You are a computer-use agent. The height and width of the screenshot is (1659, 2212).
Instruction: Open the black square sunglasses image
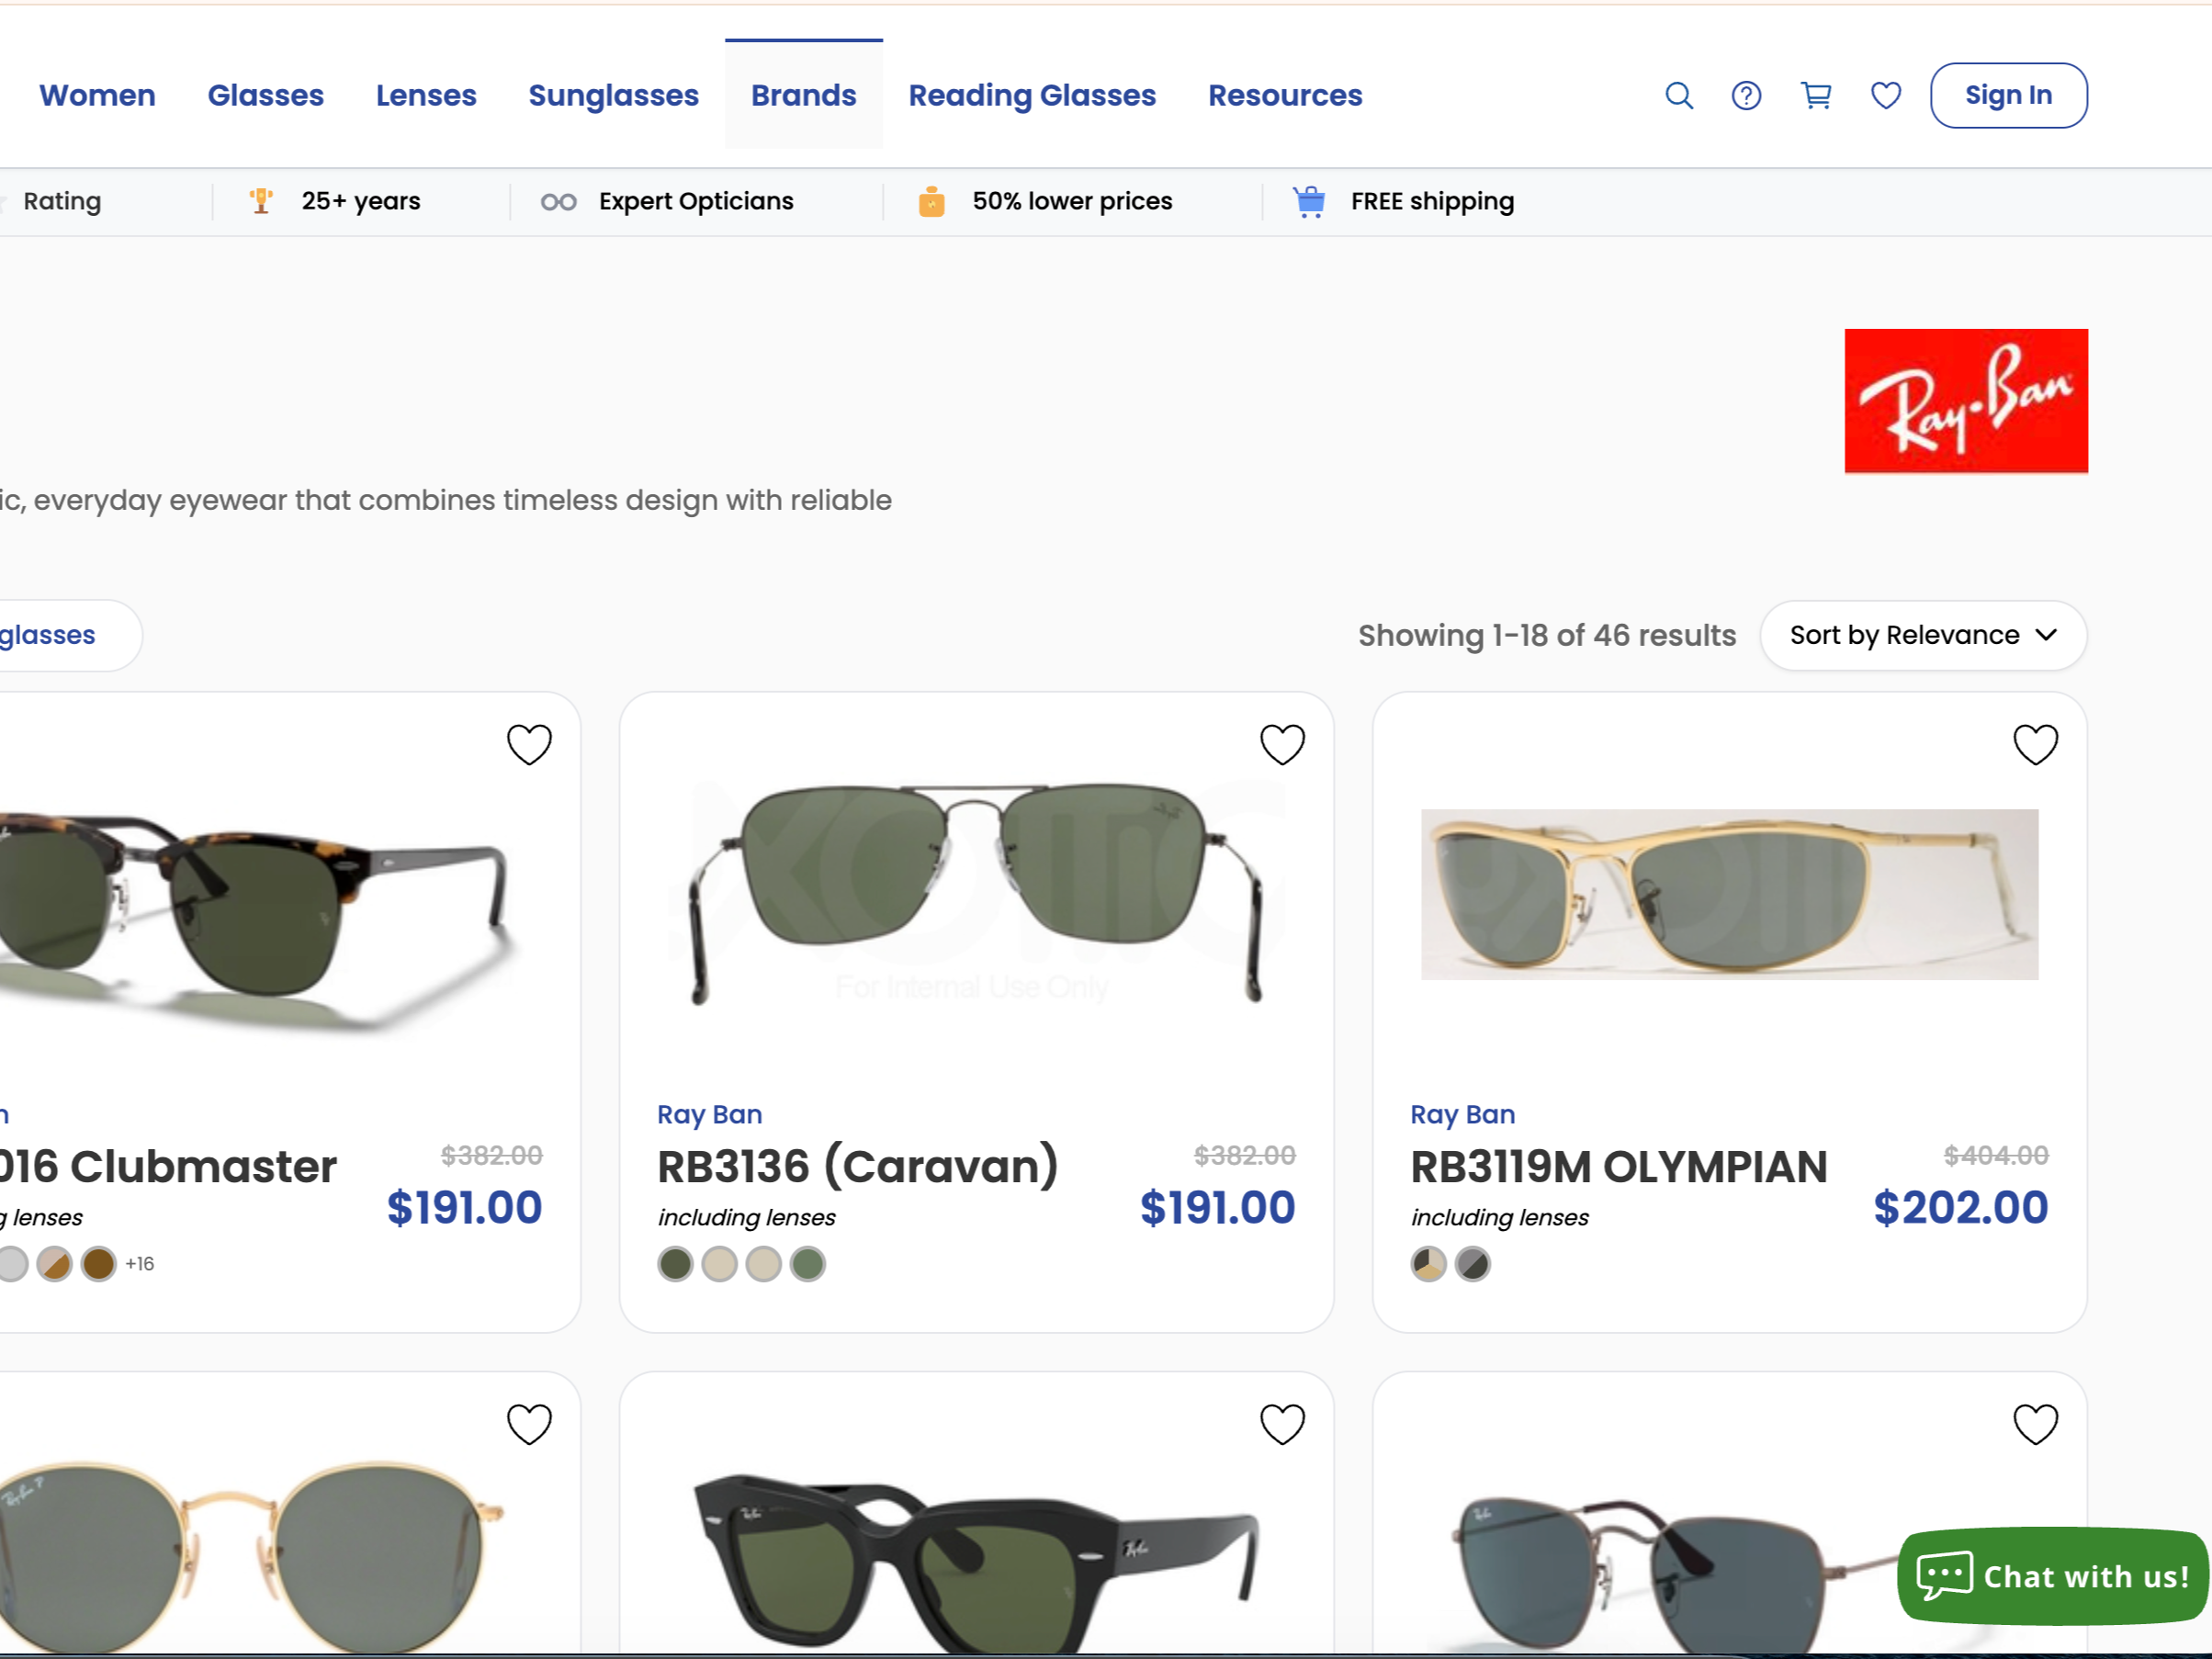(976, 1563)
